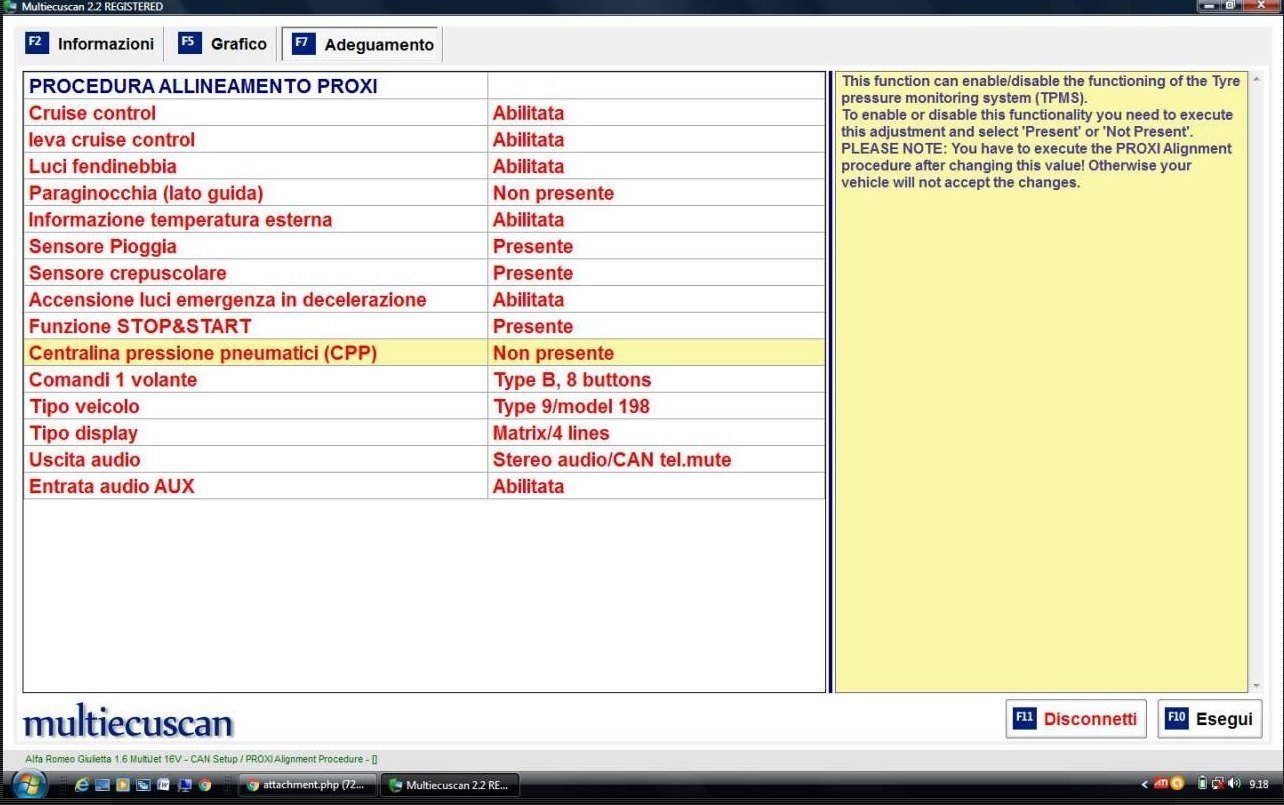
Task: Click description panel scrollbar down arrow
Action: (x=1256, y=686)
